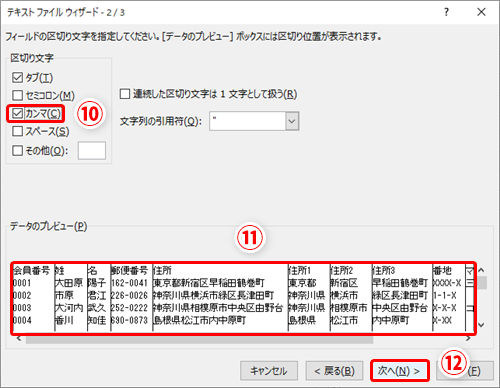This screenshot has height=388, width=500.
Task: Click the preview horizontal scroll right arrow
Action: point(469,339)
